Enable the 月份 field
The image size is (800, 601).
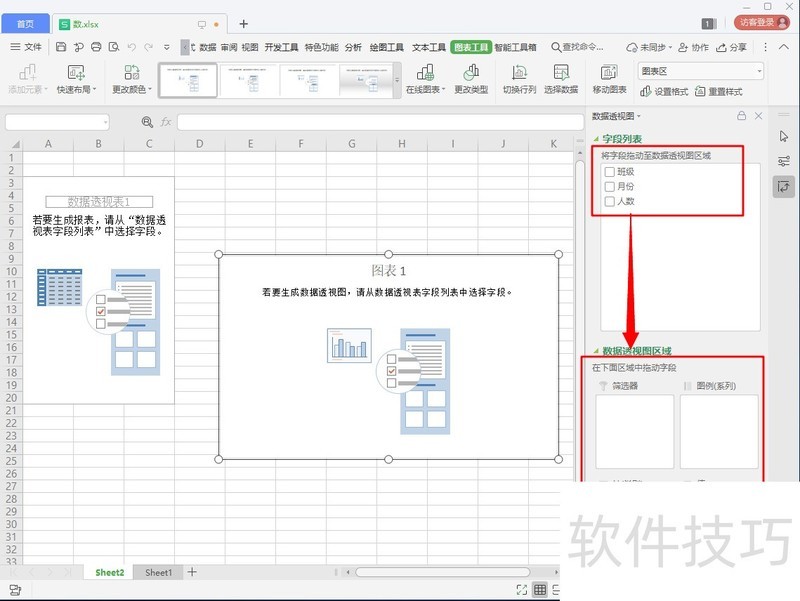tap(609, 186)
